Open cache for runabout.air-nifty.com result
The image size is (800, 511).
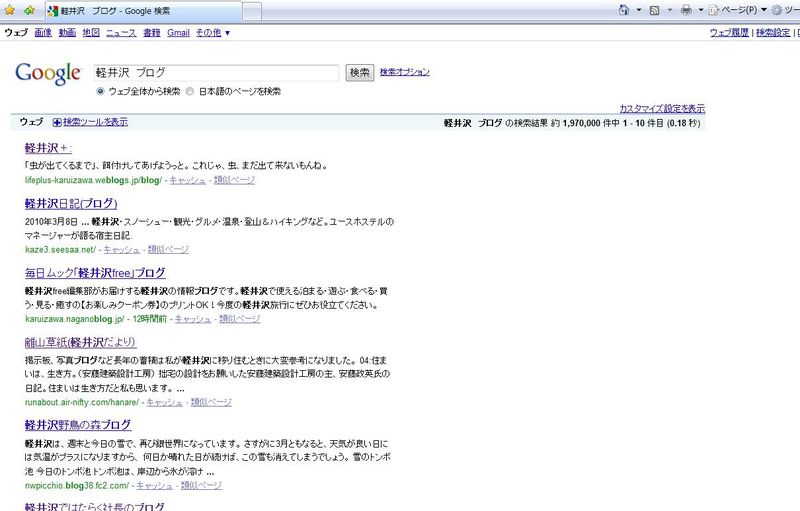[164, 402]
